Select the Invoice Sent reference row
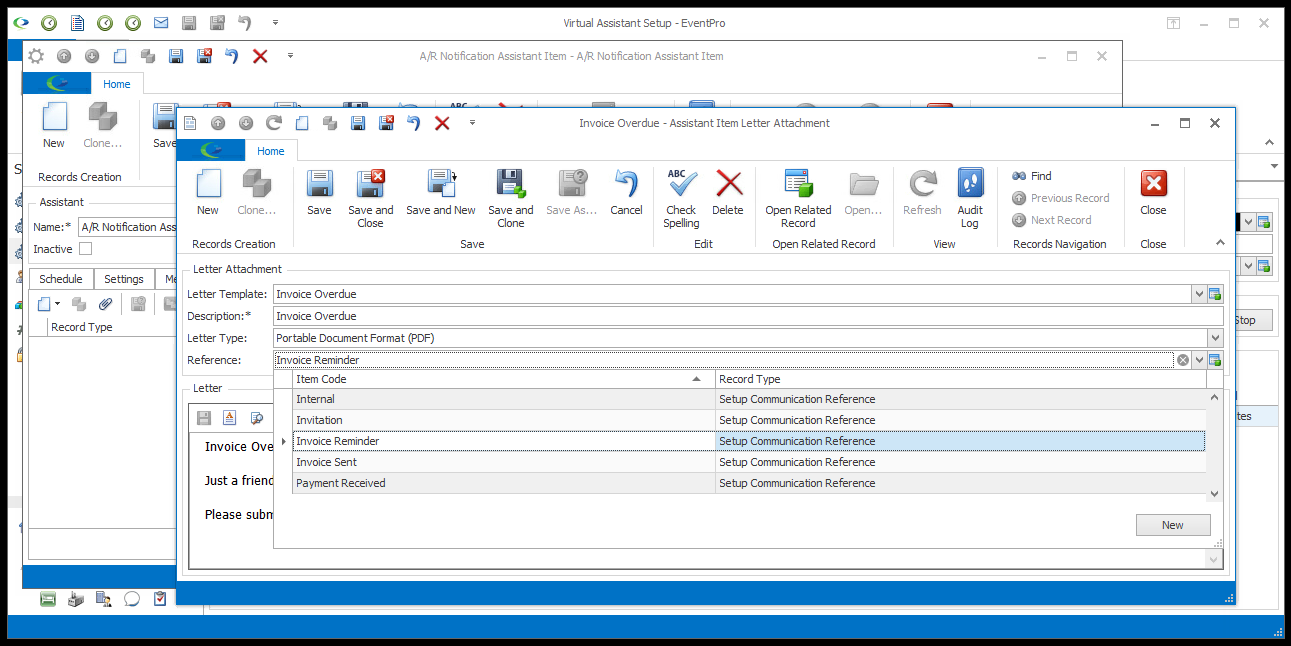The image size is (1291, 646). tap(749, 462)
